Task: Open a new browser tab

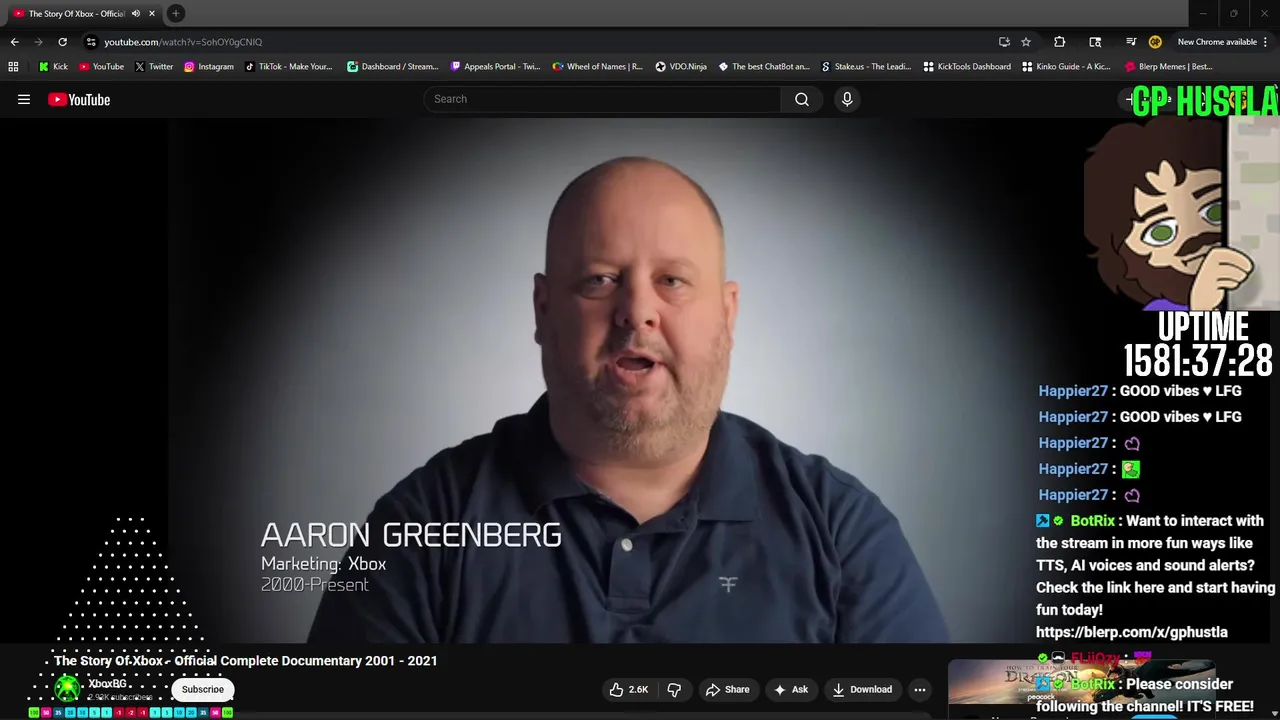Action: coord(176,13)
